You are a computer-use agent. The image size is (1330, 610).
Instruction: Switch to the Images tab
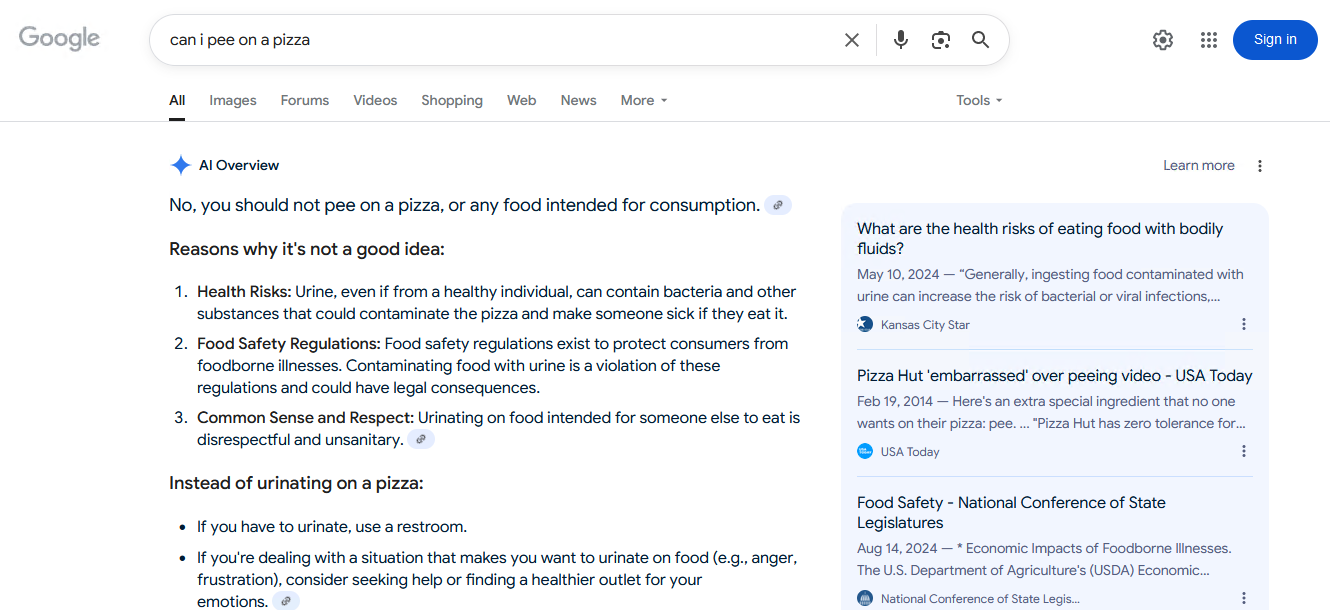[233, 100]
